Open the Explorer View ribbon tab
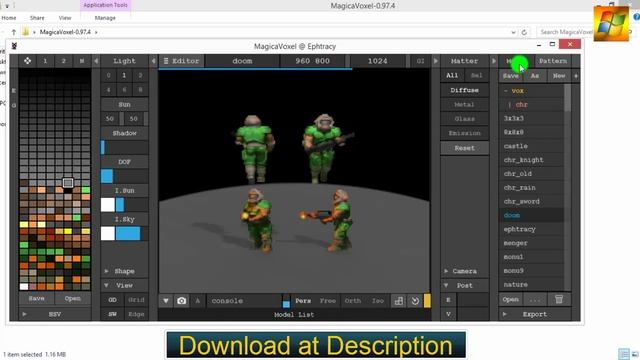This screenshot has height=360, width=640. (x=65, y=18)
